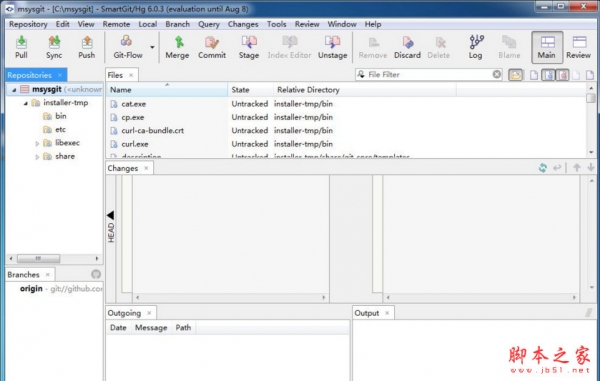
Task: Clear the File Filter field
Action: click(496, 74)
